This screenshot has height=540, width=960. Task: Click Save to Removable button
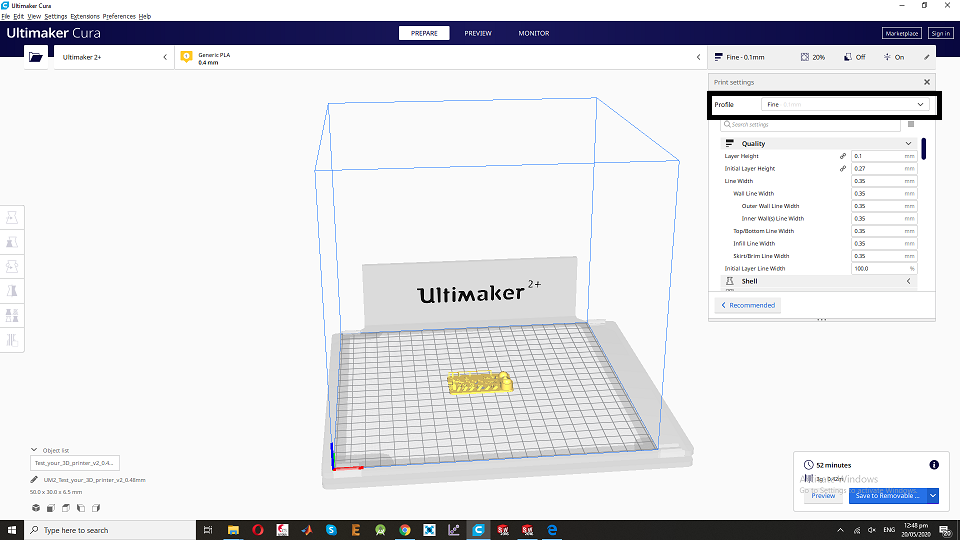coord(888,495)
